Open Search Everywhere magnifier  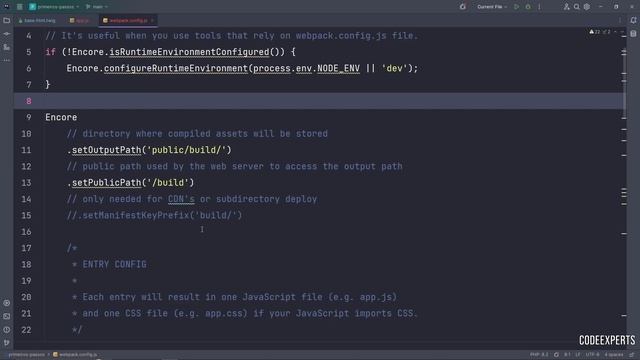pyautogui.click(x=577, y=7)
